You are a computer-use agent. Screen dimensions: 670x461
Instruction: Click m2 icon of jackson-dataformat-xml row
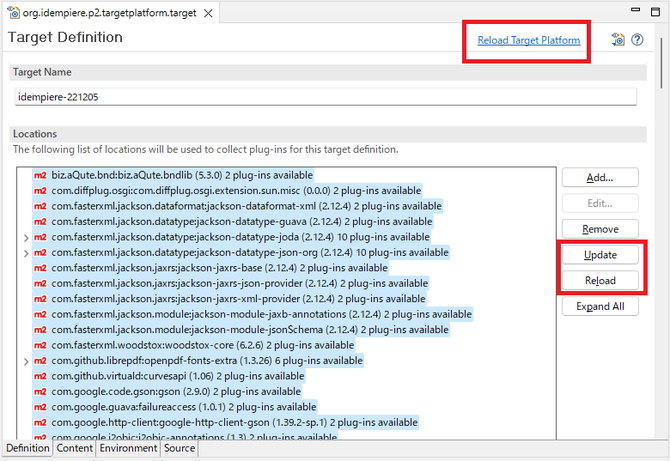click(40, 206)
